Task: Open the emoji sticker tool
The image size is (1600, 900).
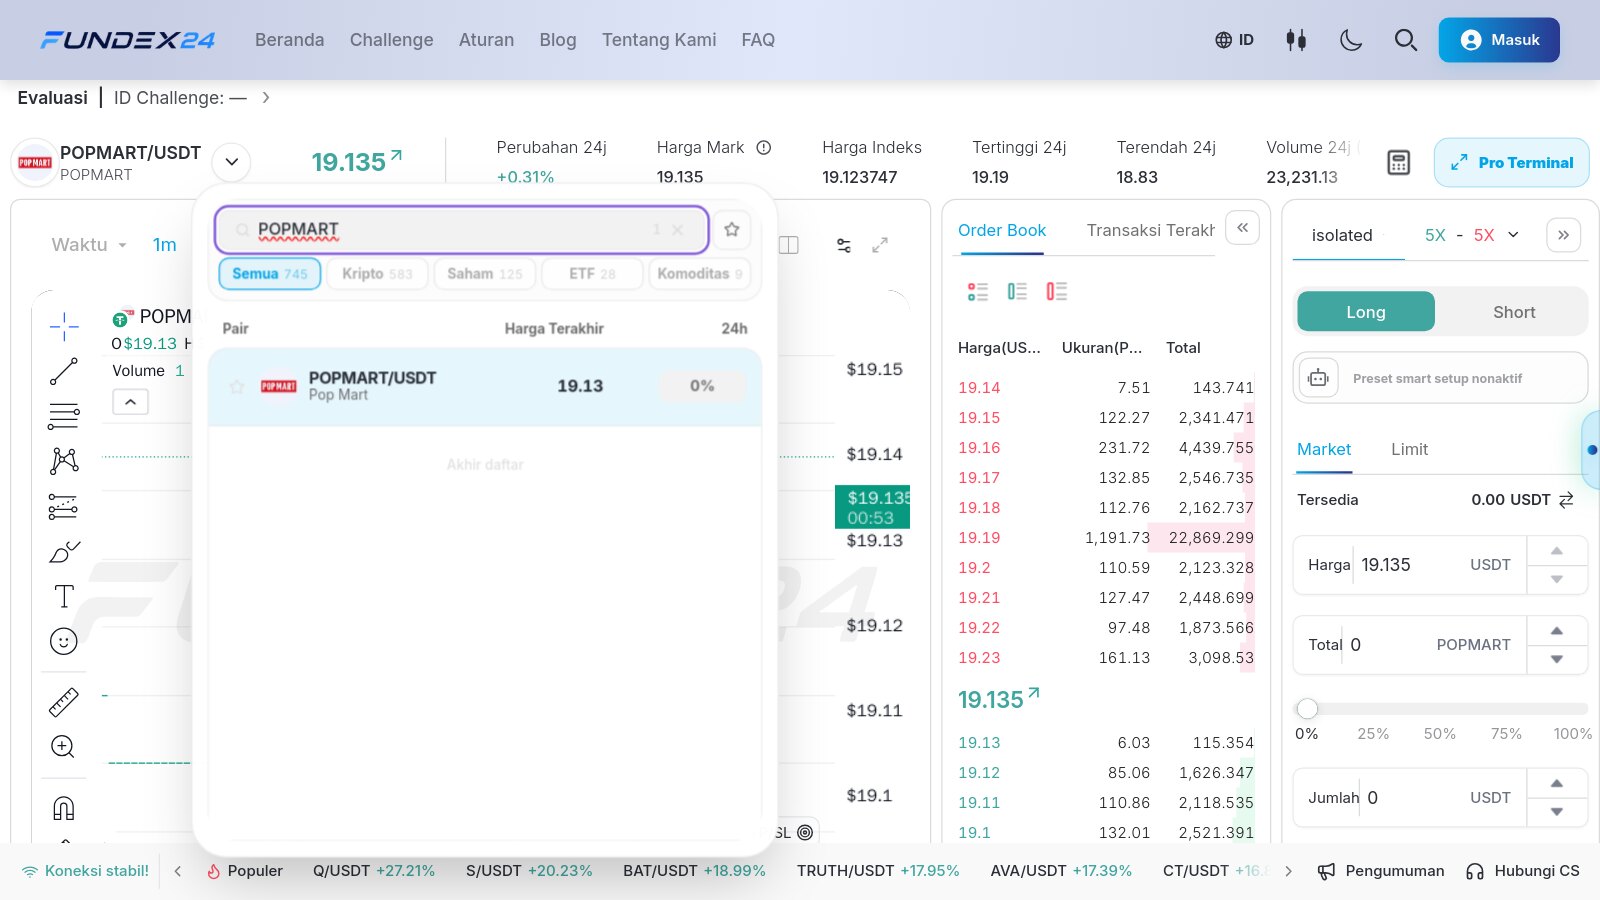Action: 64,641
